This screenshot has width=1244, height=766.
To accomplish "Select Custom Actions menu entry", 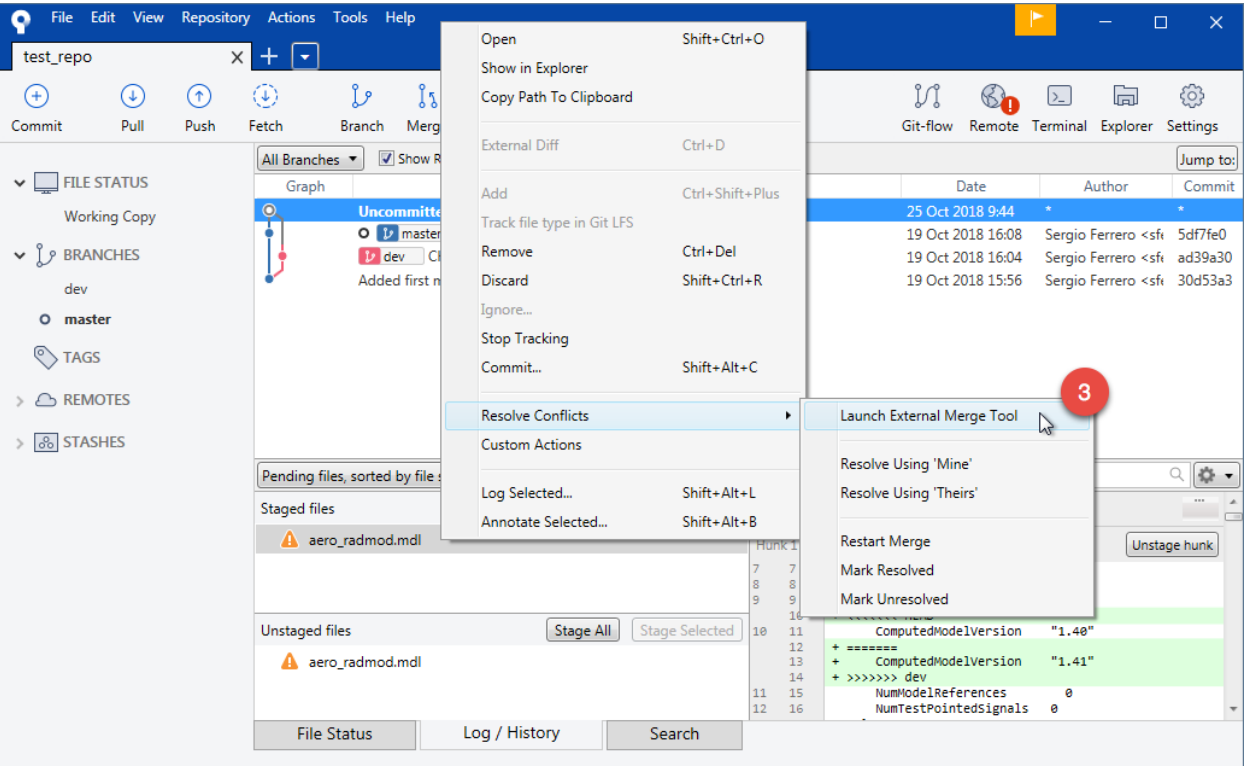I will point(622,445).
